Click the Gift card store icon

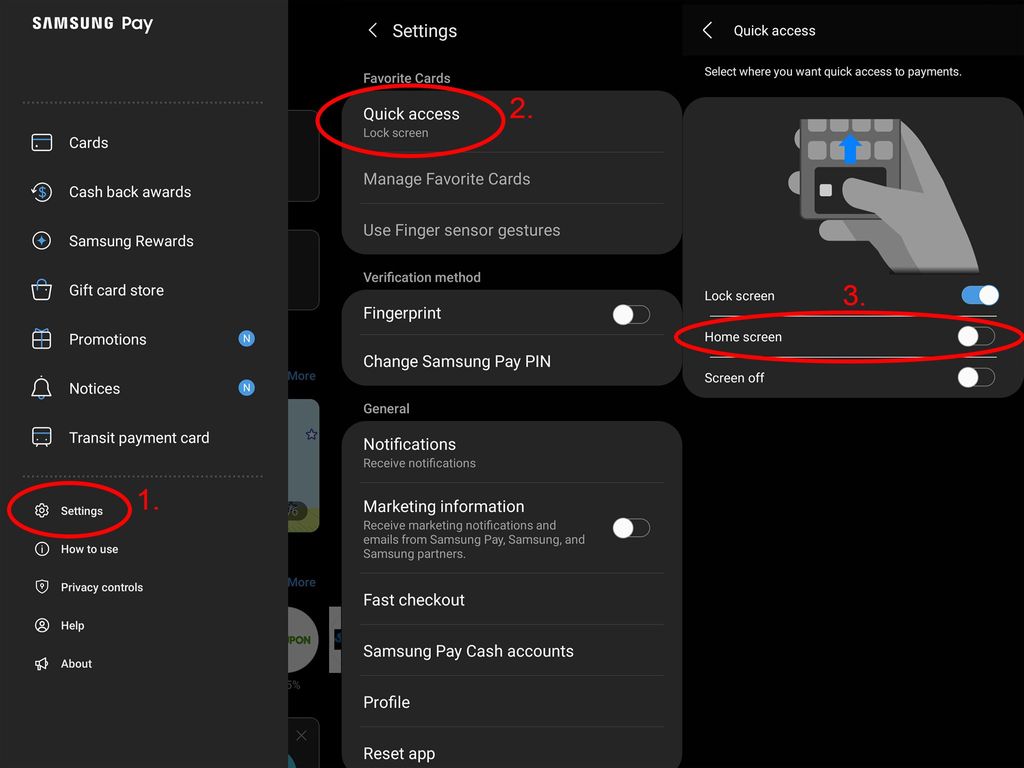[41, 289]
